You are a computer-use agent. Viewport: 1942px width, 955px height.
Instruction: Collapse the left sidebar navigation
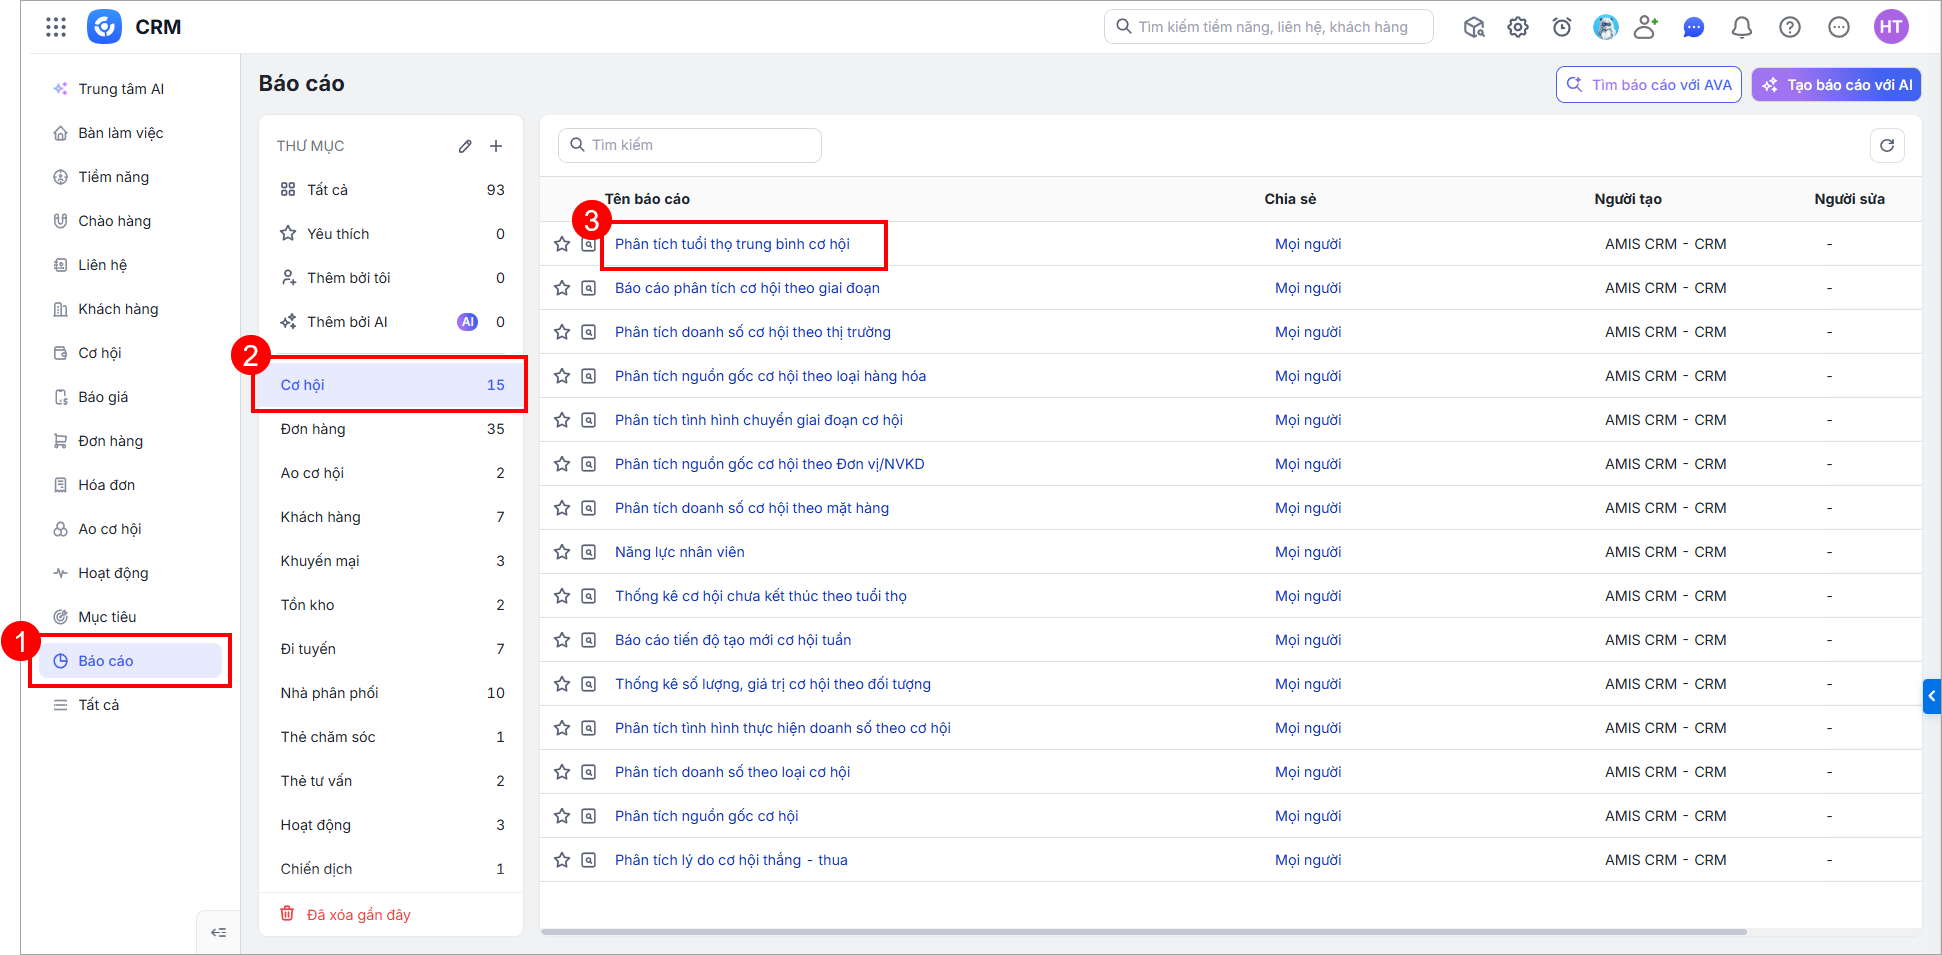click(218, 932)
